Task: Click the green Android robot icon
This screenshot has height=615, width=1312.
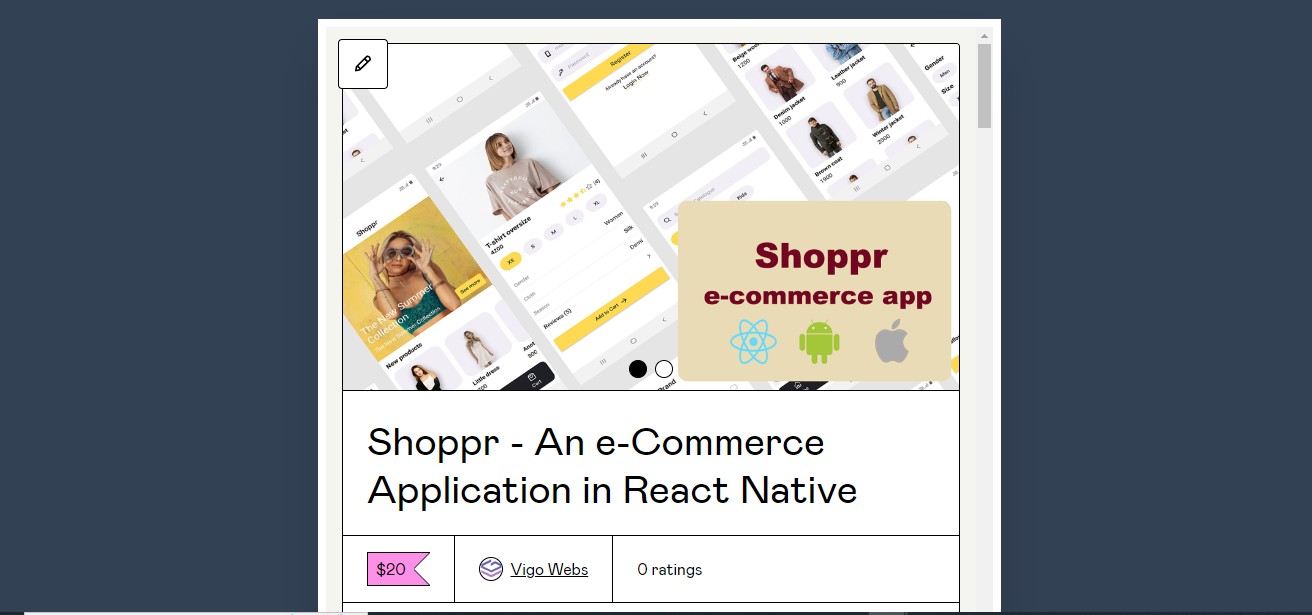Action: pyautogui.click(x=820, y=342)
